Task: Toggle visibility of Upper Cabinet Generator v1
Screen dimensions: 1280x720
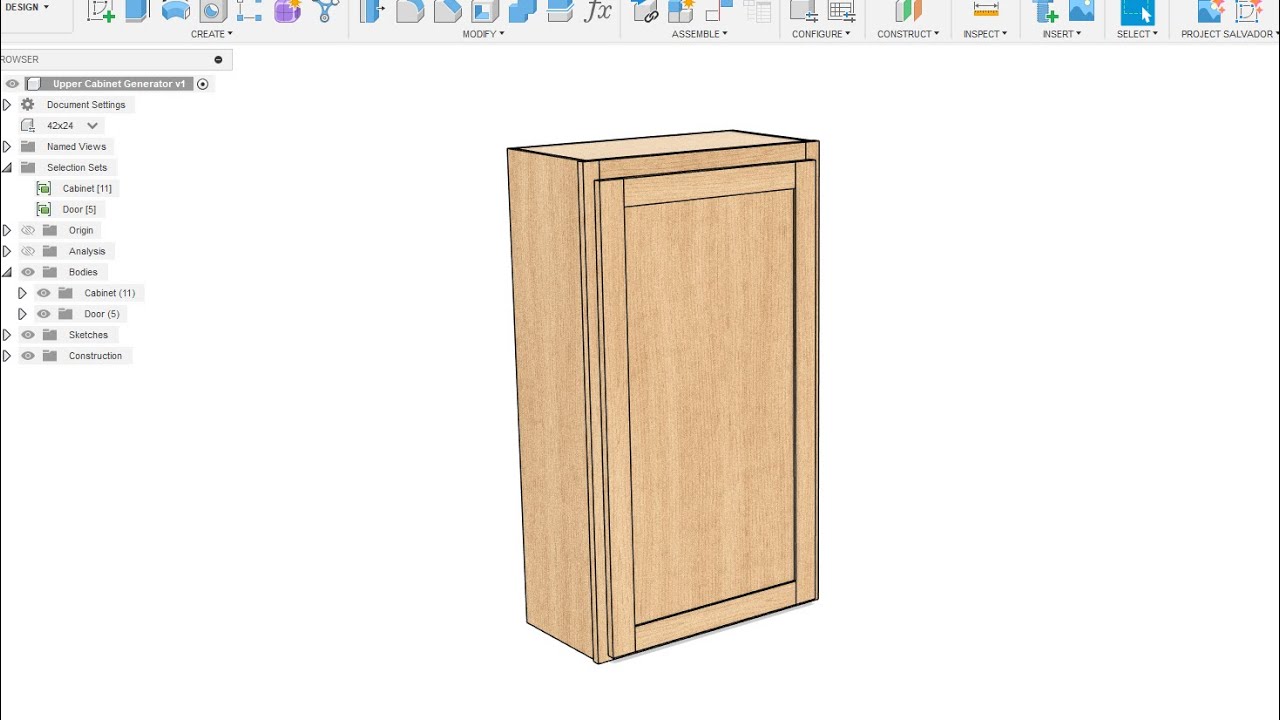Action: tap(12, 84)
